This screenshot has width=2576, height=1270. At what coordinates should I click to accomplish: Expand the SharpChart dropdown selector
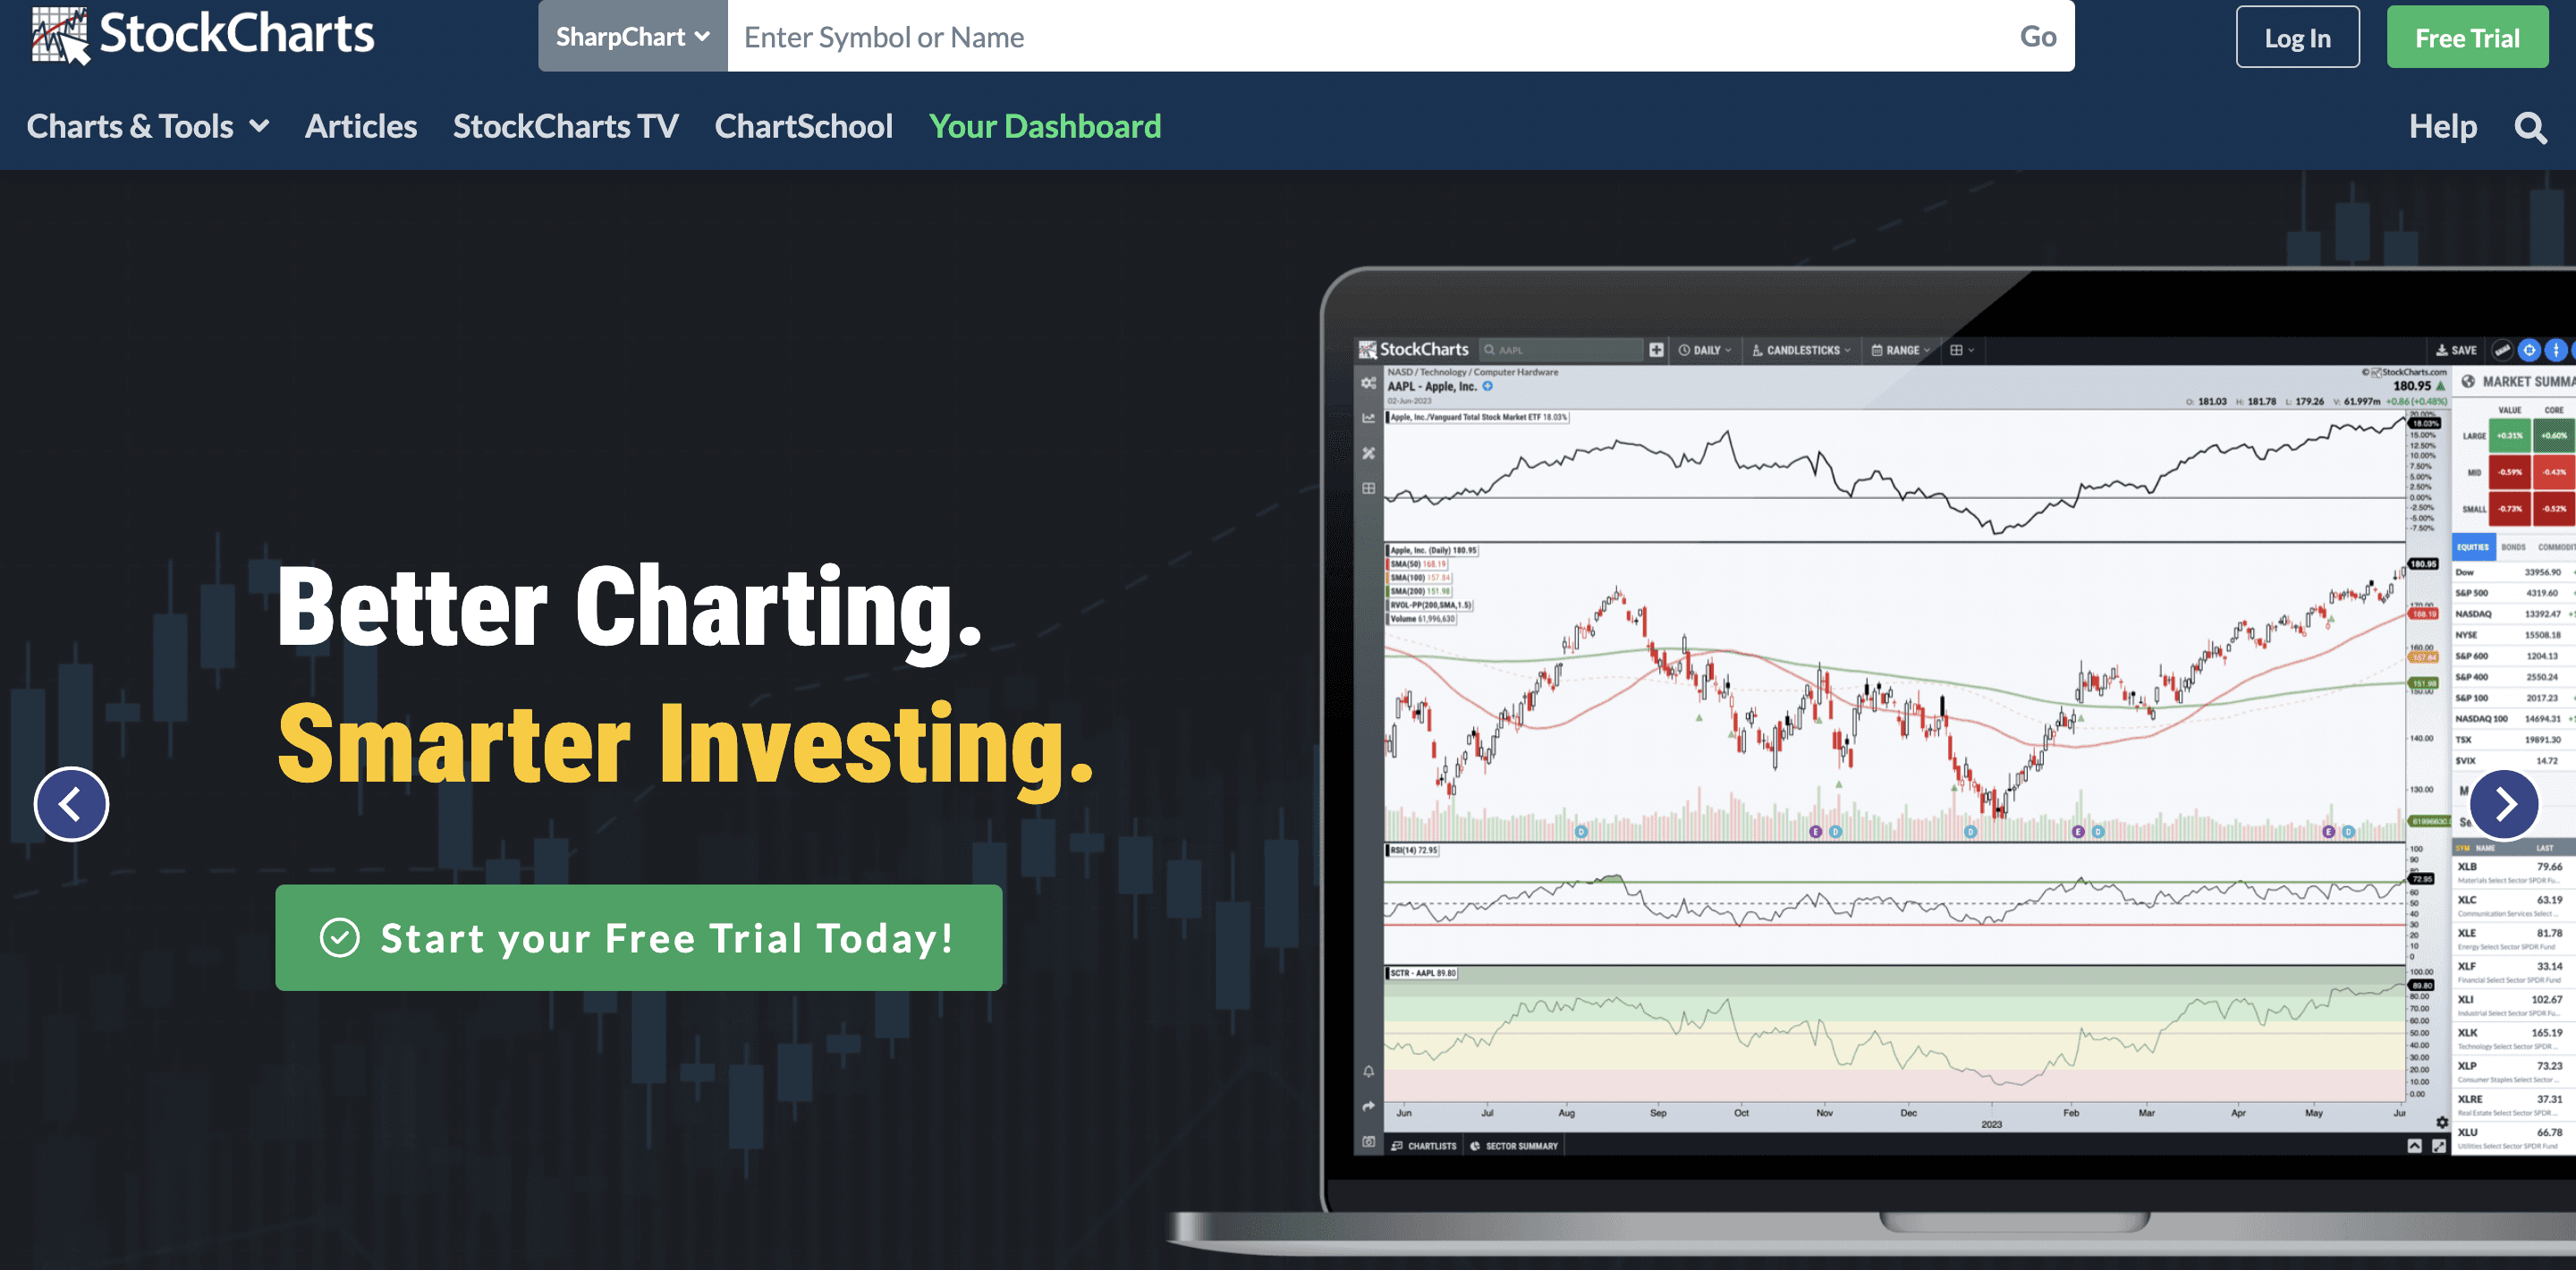tap(631, 36)
